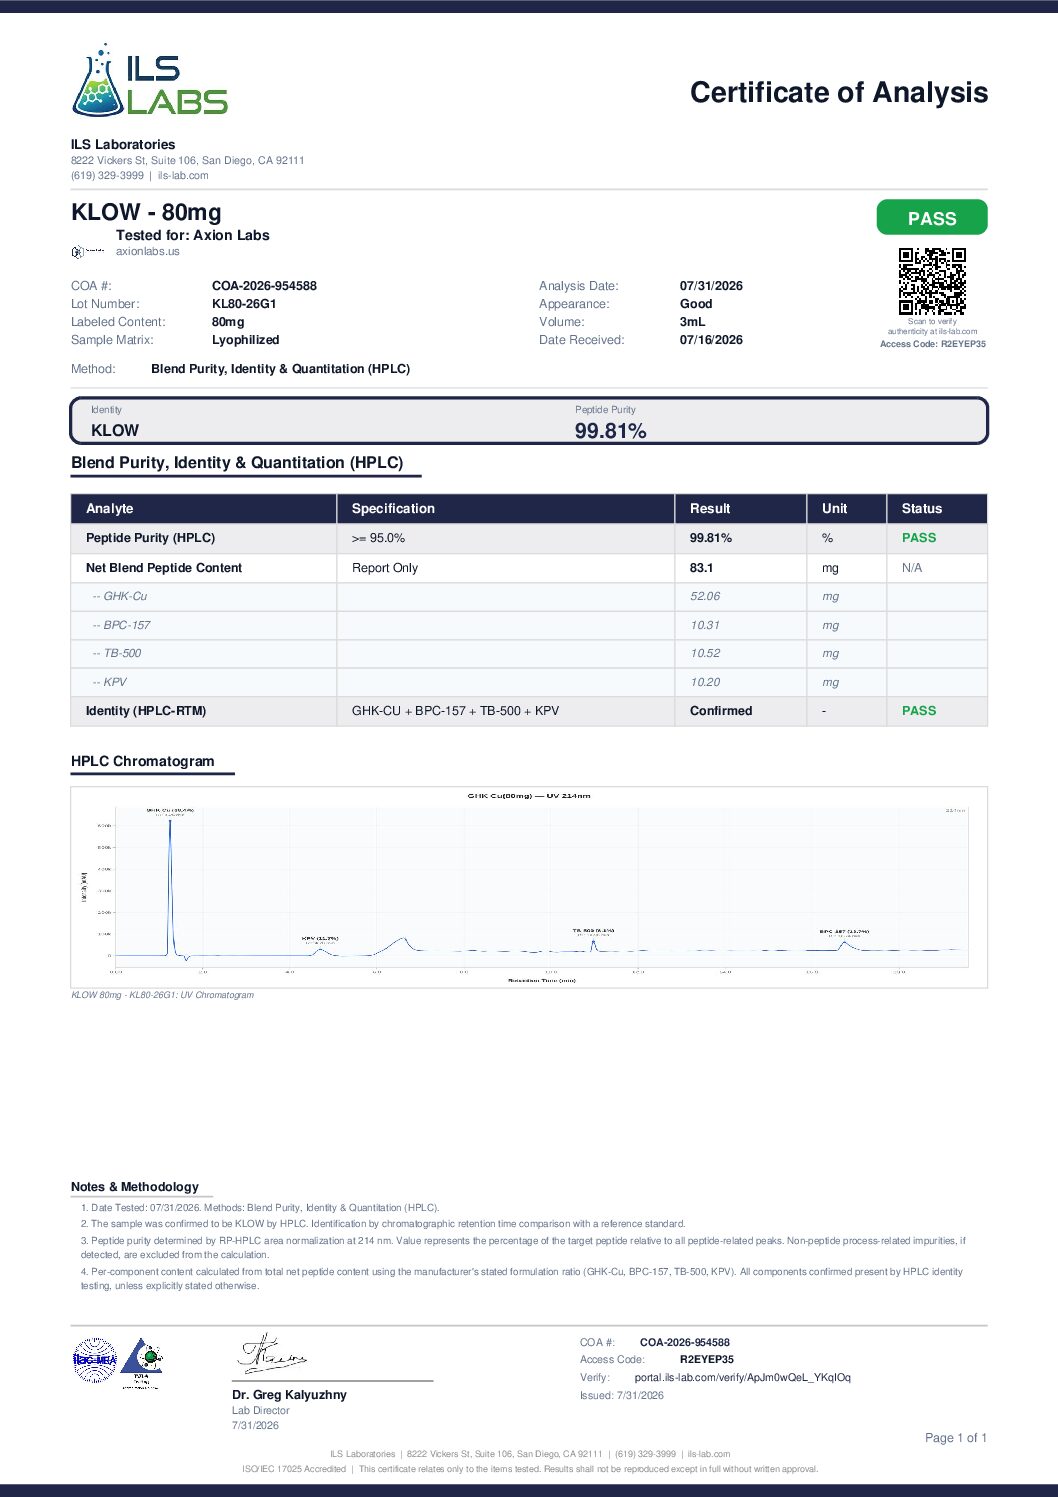Click the Date Received value 07/16/2026

point(711,340)
